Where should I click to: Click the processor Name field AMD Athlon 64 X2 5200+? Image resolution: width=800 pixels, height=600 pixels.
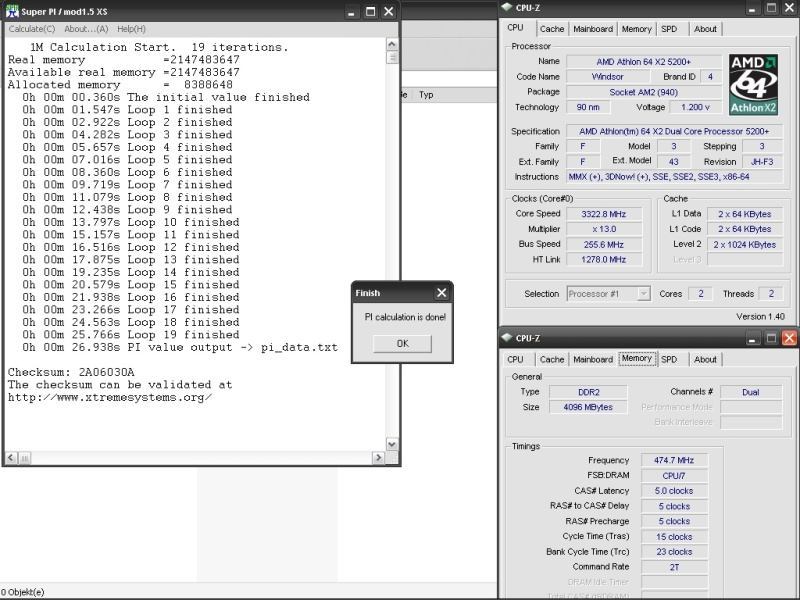pos(643,62)
